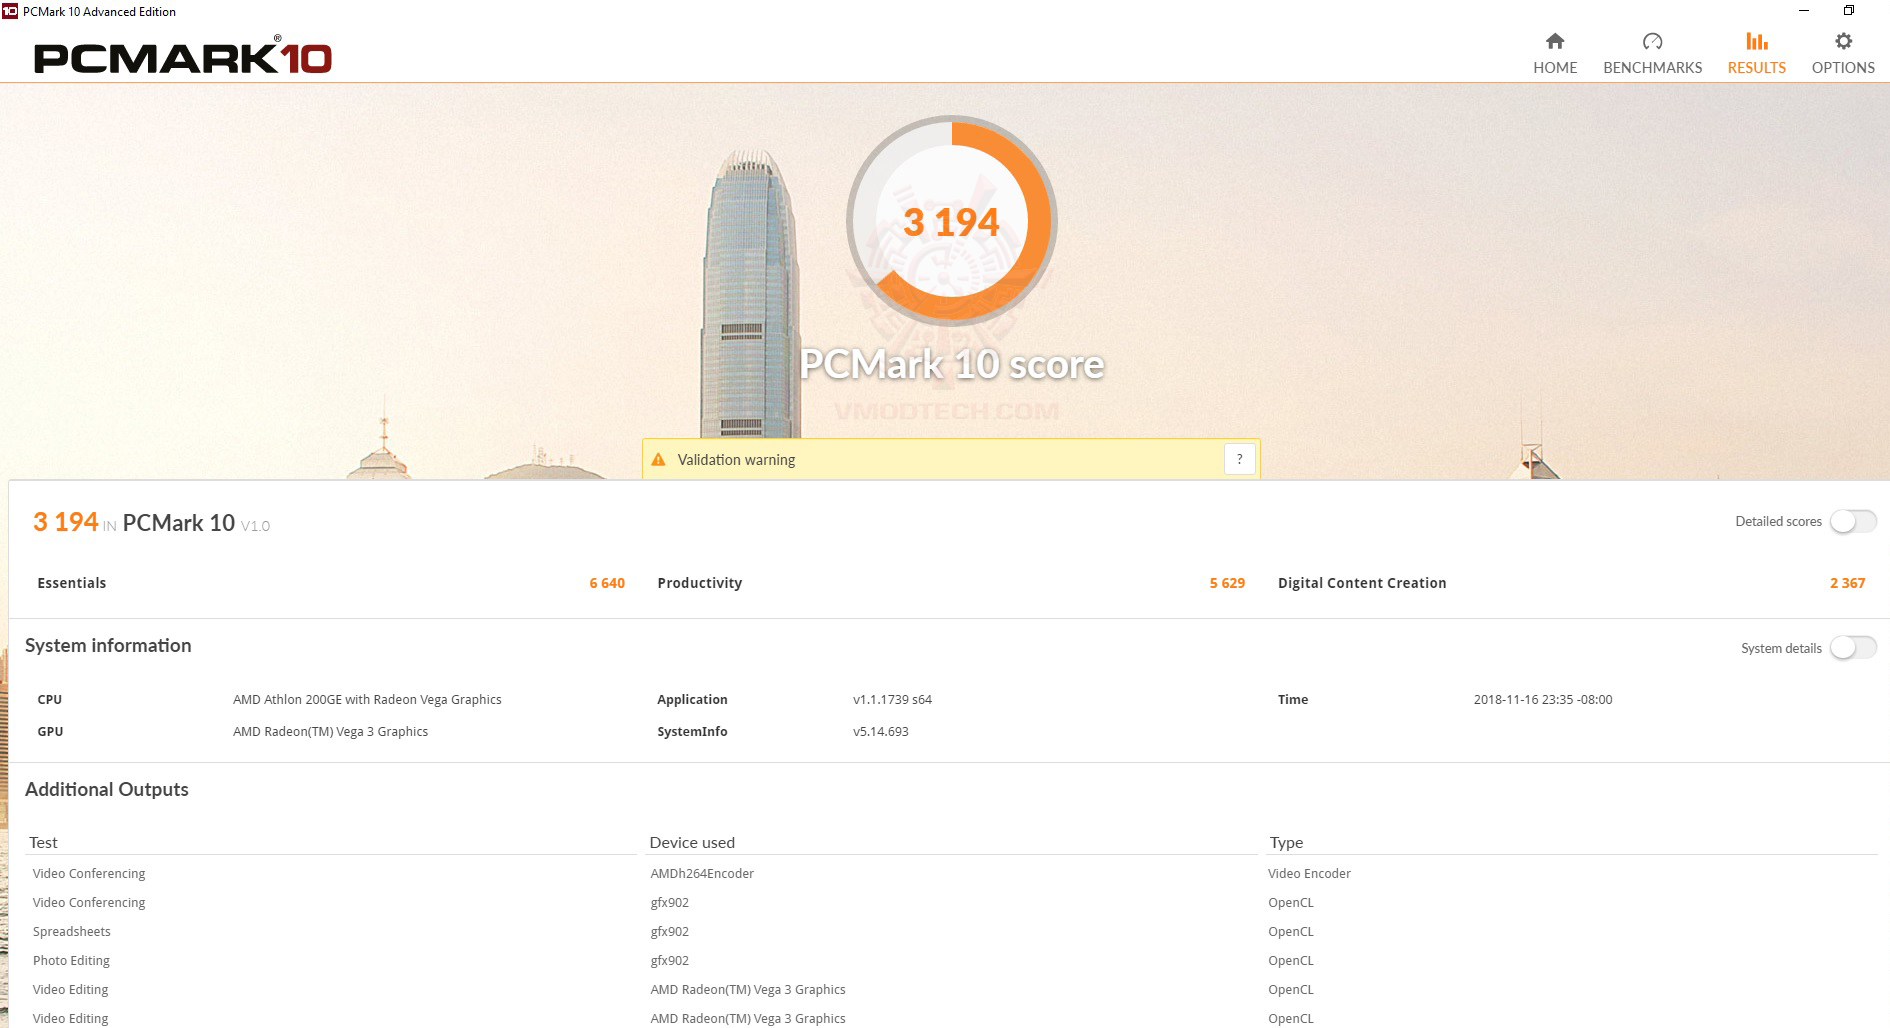Click the Productivity value 5 629
This screenshot has width=1890, height=1028.
point(1227,583)
